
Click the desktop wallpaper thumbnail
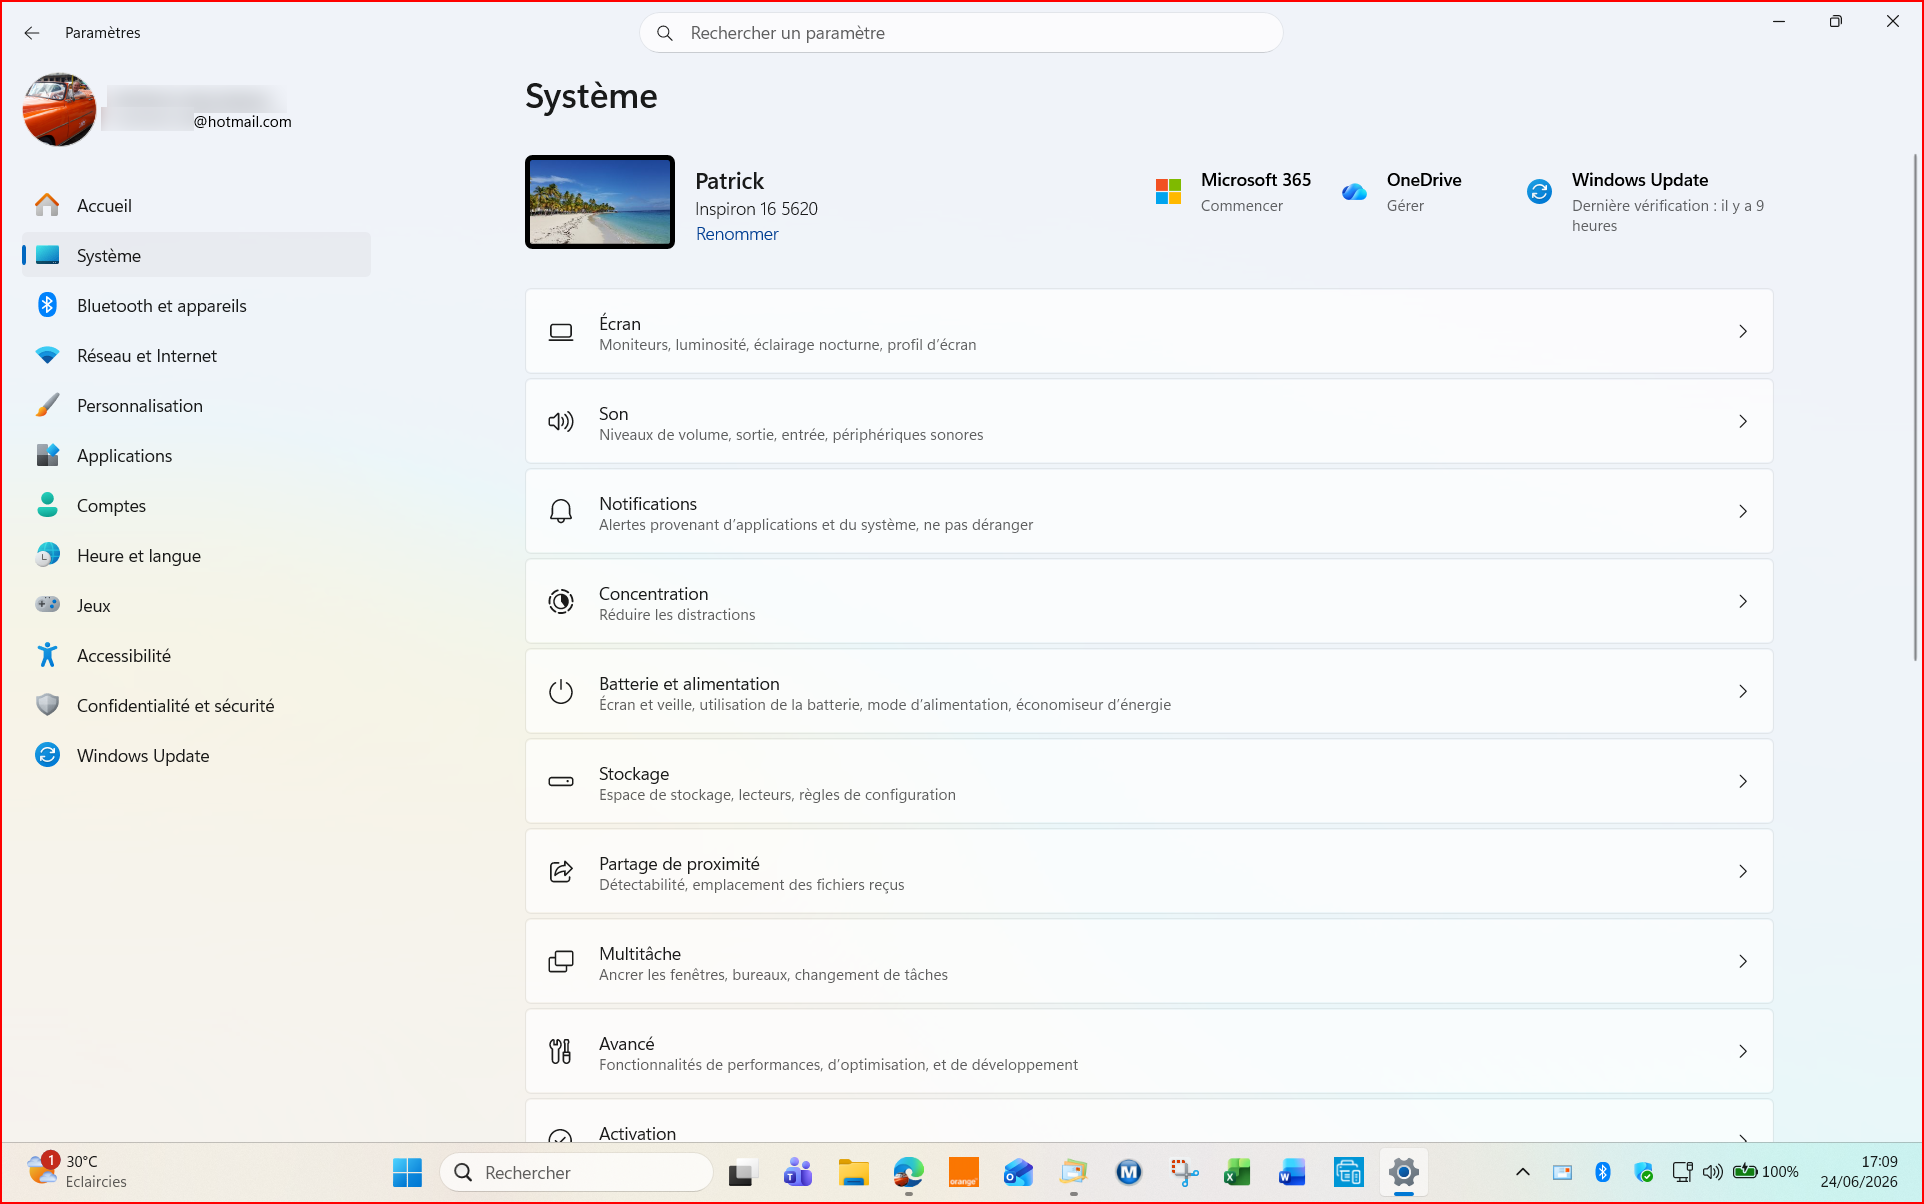tap(600, 202)
